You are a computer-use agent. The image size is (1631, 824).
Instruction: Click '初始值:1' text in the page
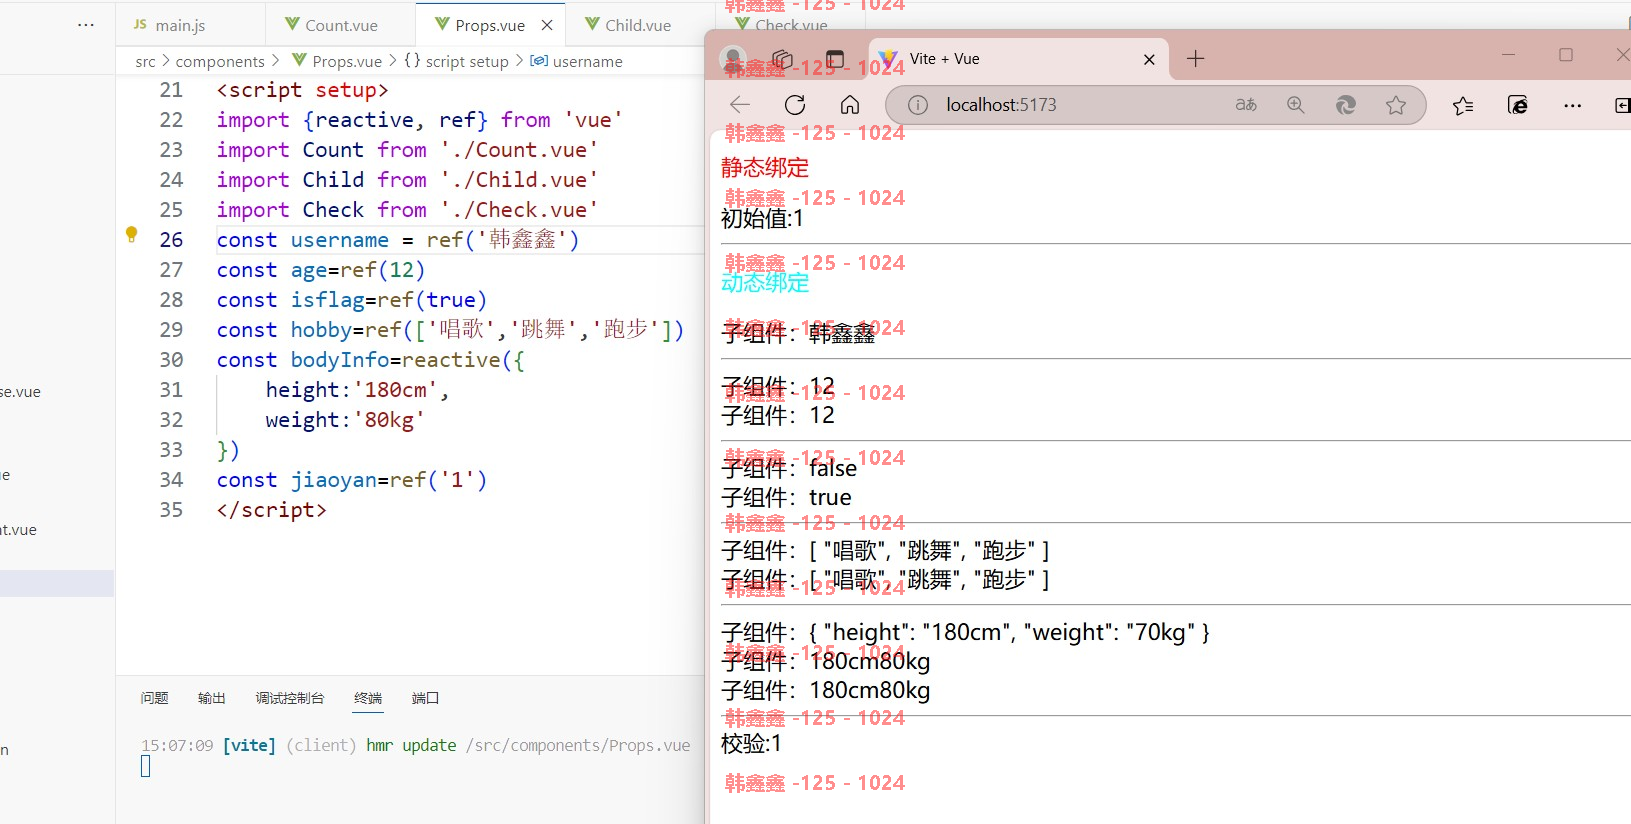click(762, 218)
